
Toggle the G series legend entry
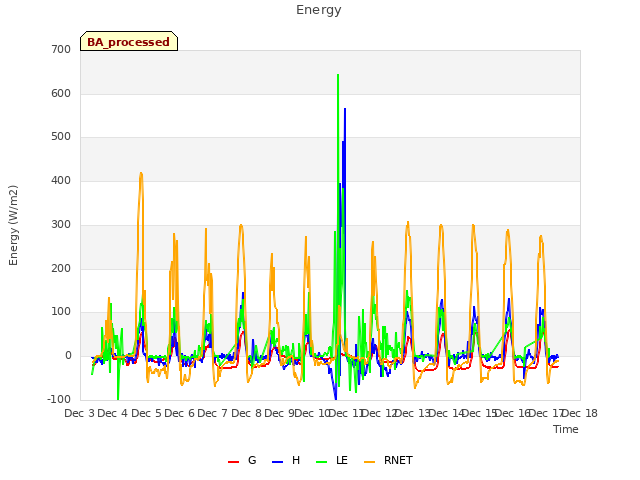(242, 460)
